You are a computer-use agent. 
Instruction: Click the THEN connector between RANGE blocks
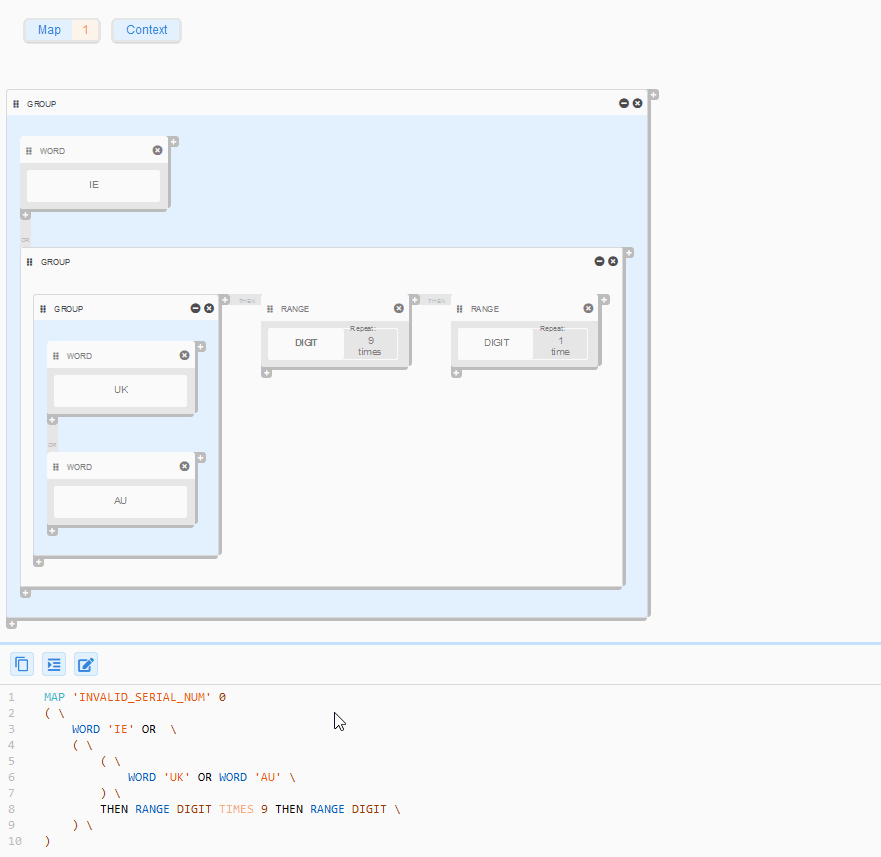coord(437,301)
